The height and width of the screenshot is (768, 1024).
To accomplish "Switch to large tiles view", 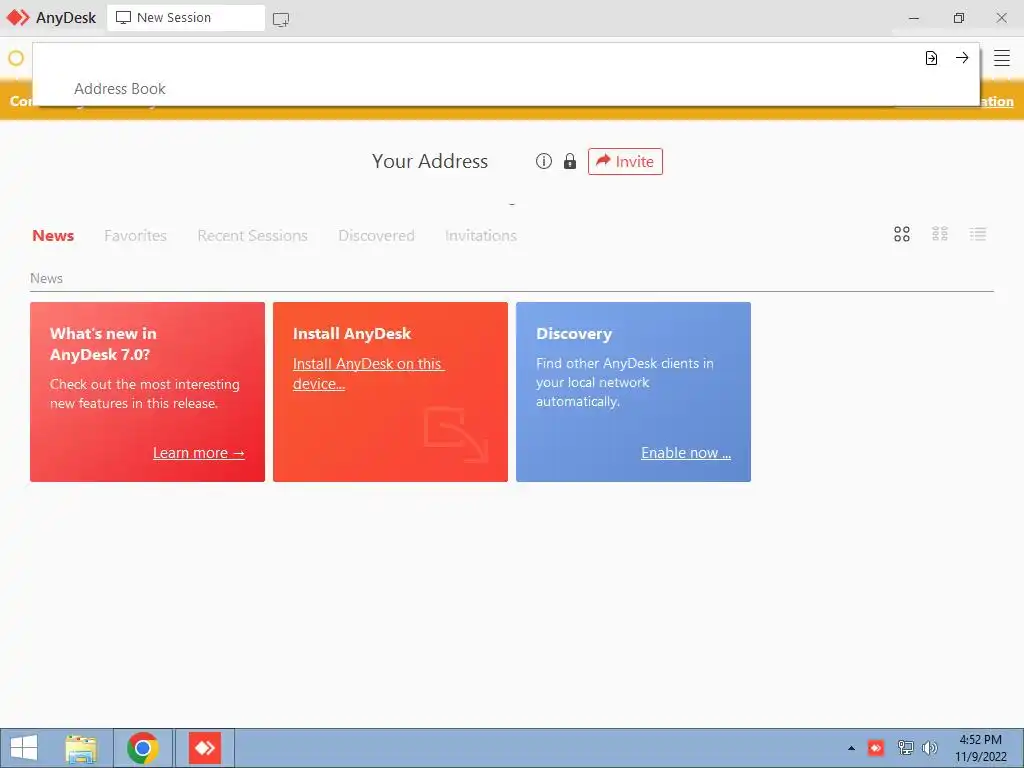I will pos(902,234).
